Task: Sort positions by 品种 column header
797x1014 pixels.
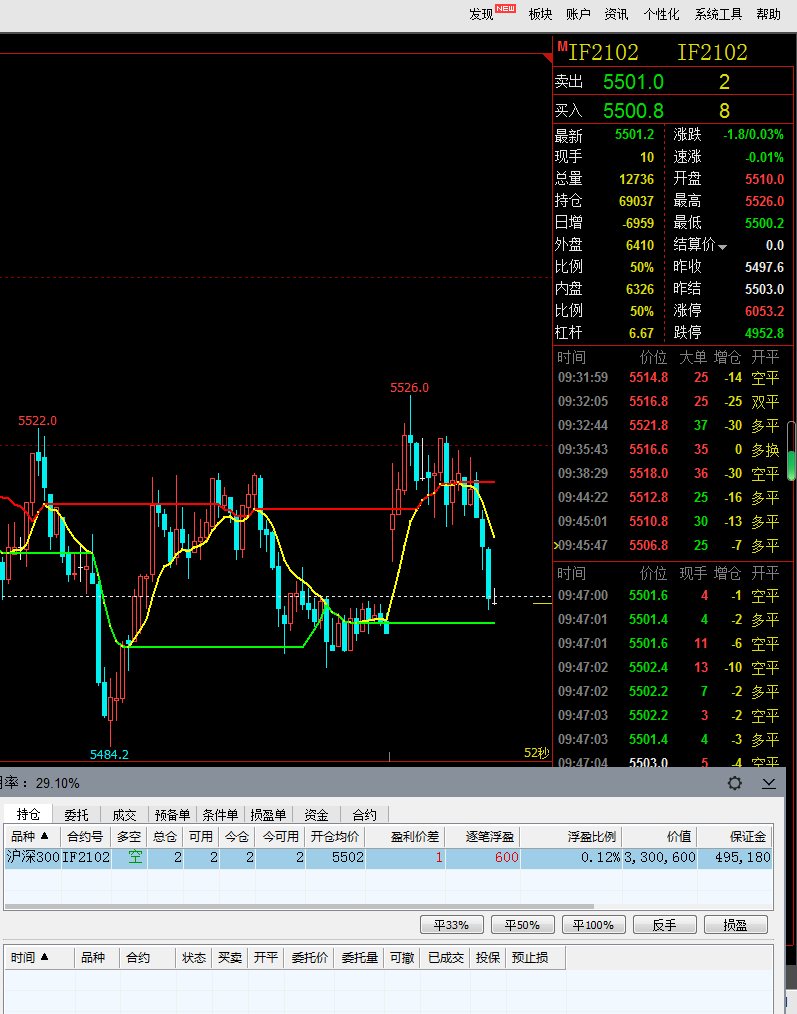Action: tap(33, 836)
